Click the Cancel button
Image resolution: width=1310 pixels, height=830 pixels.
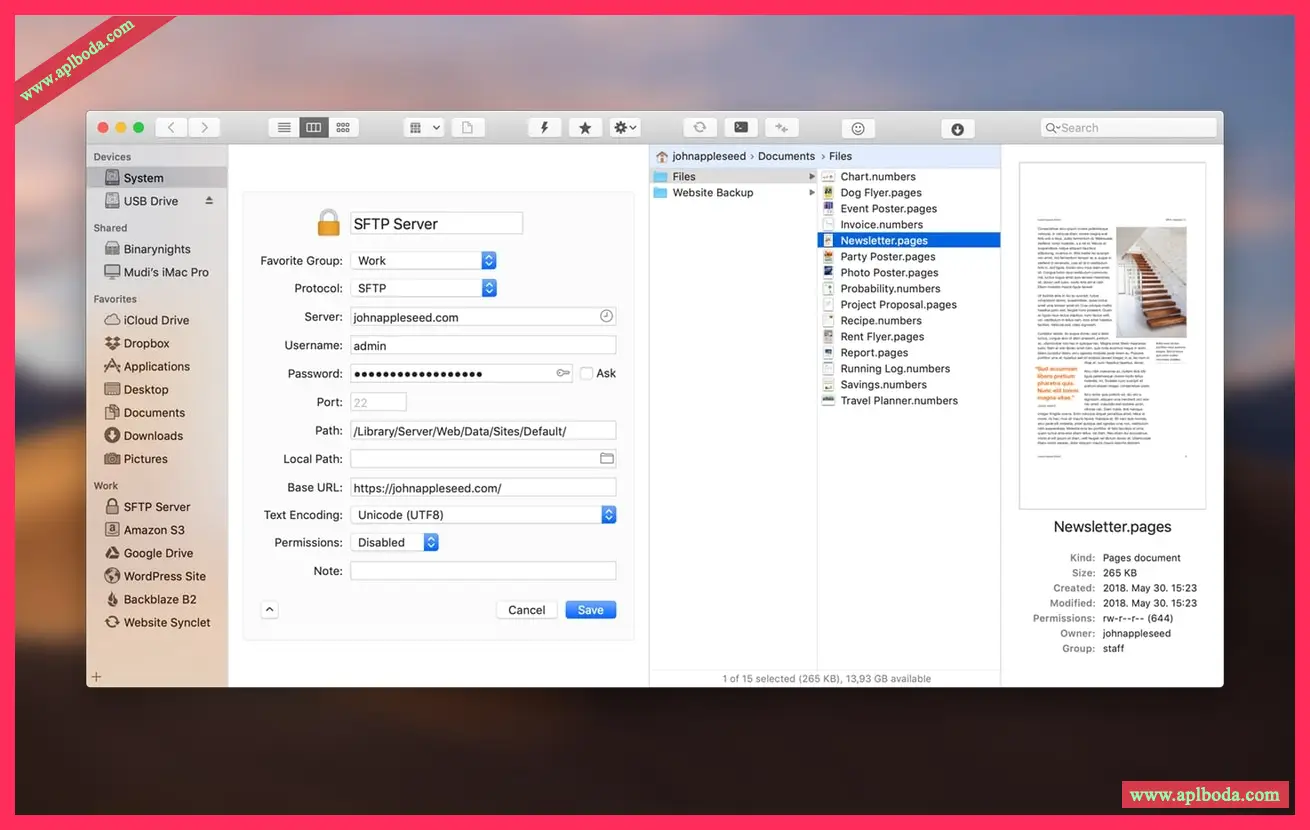[x=527, y=610]
